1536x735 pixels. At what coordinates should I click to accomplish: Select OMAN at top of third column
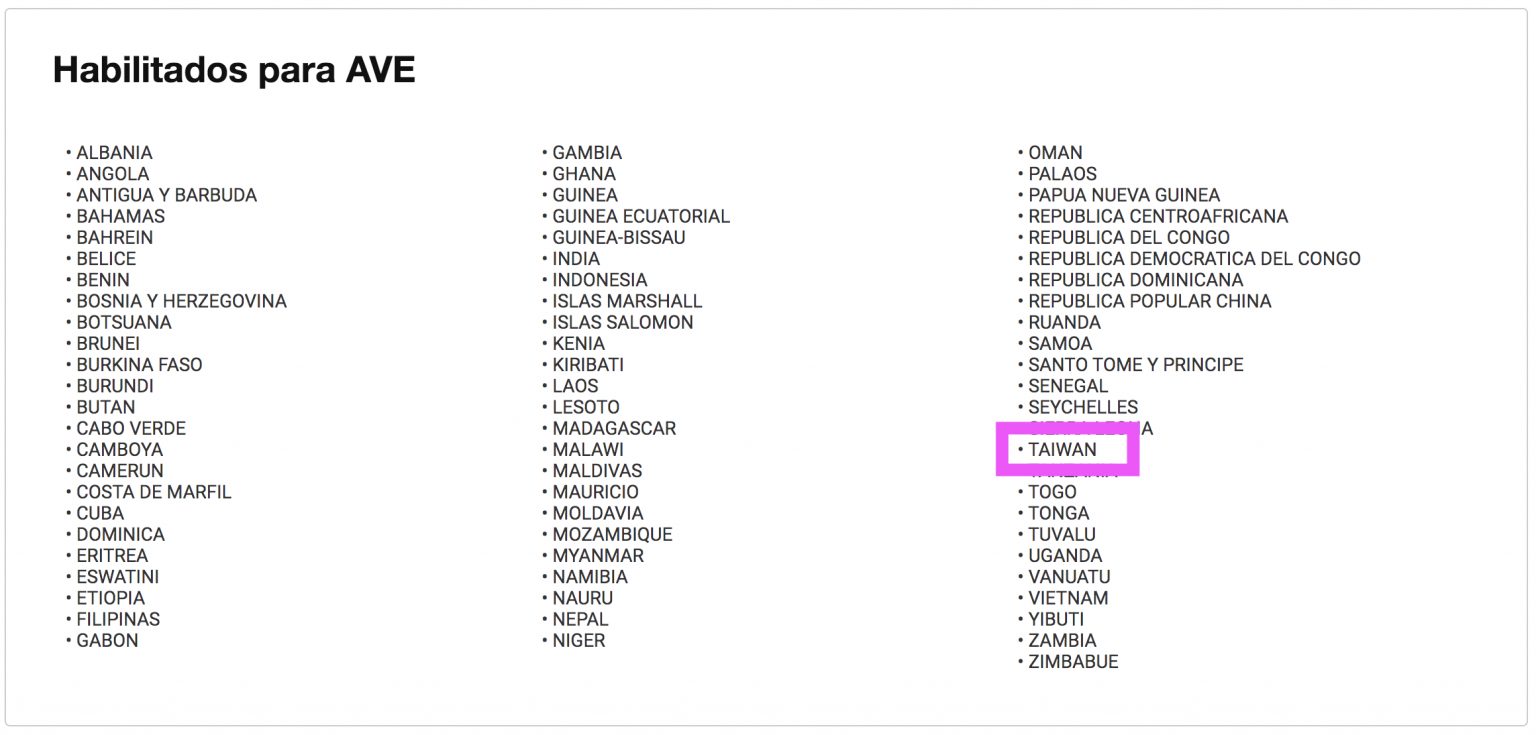pos(1055,153)
